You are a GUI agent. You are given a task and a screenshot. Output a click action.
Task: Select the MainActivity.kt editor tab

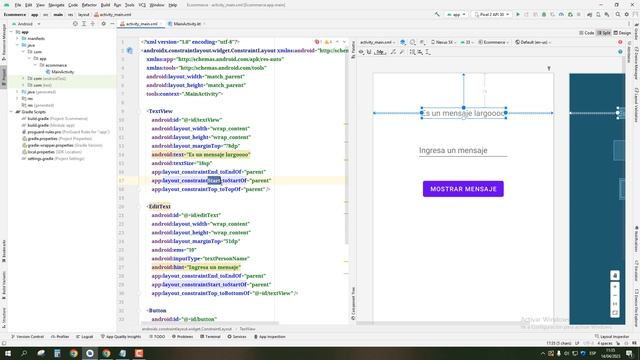(x=187, y=24)
